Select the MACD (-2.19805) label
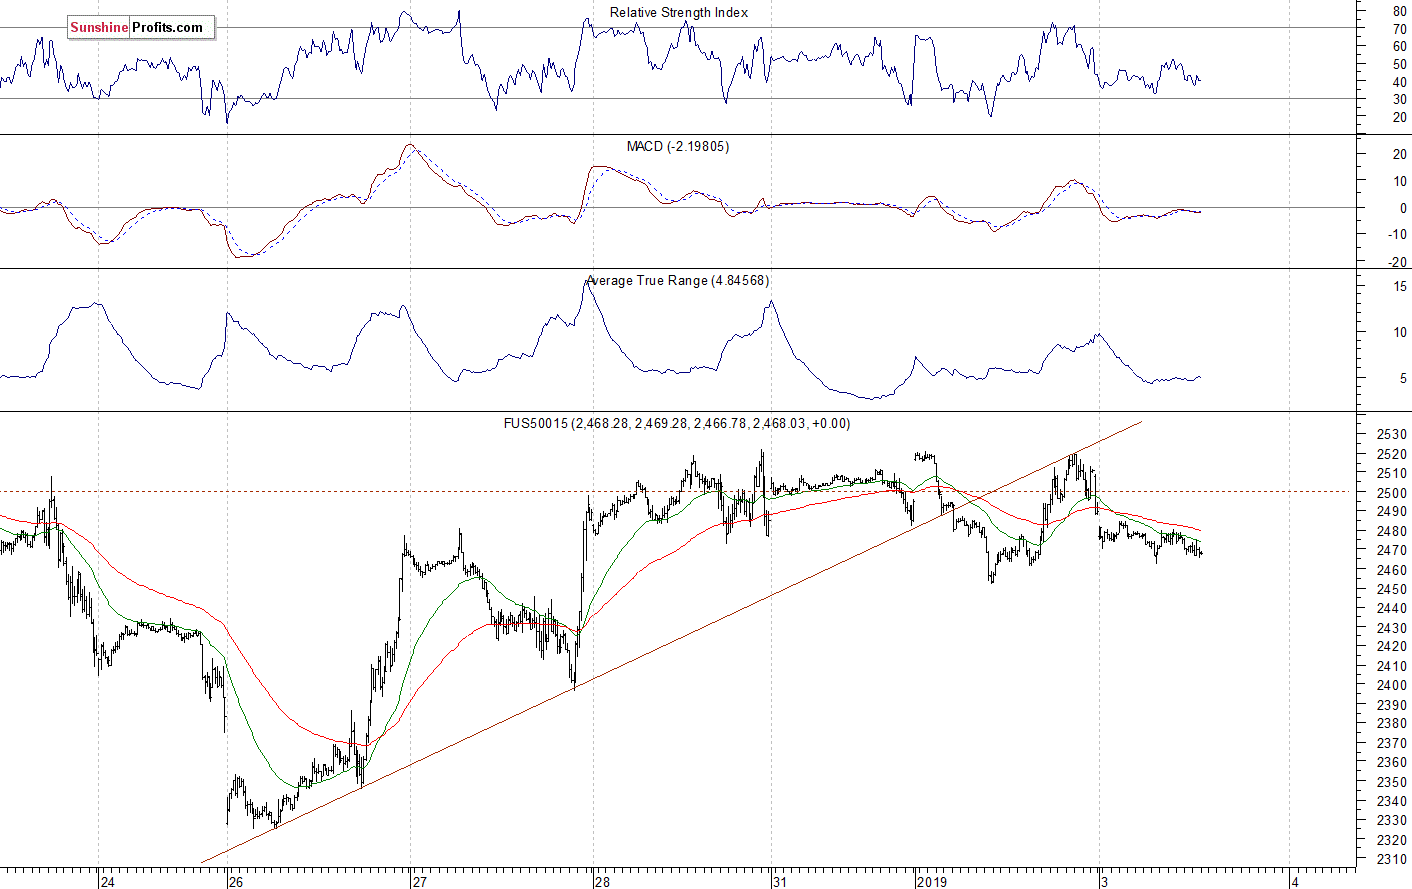1412x889 pixels. tap(678, 147)
